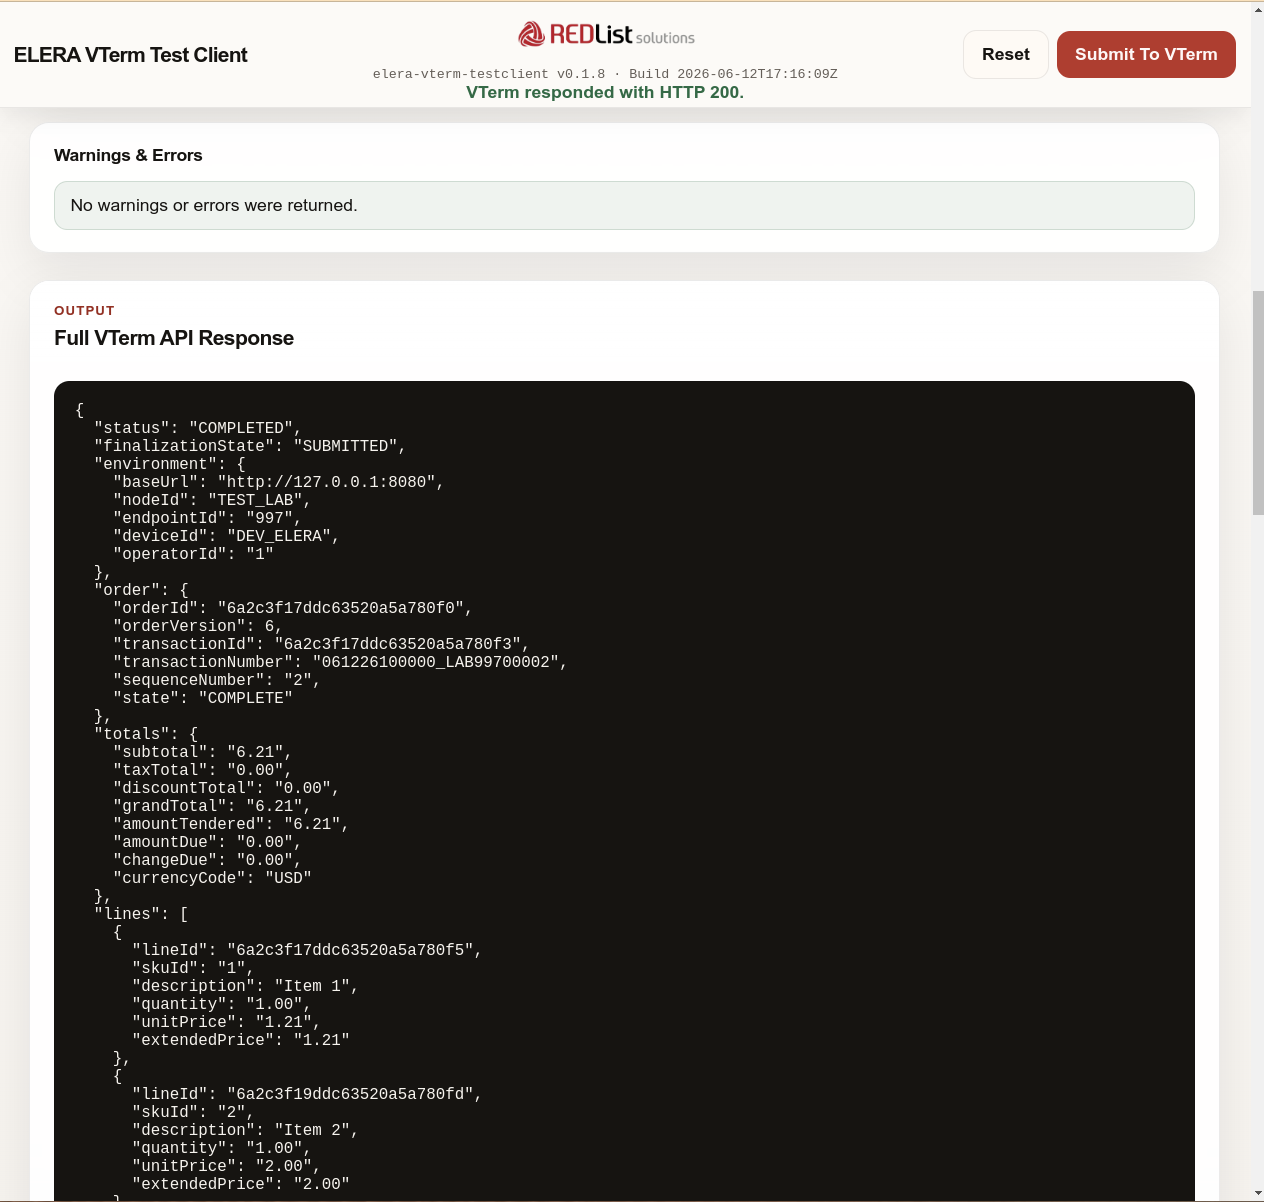Click the scrollbar up arrow
The image size is (1264, 1202).
(1258, 9)
